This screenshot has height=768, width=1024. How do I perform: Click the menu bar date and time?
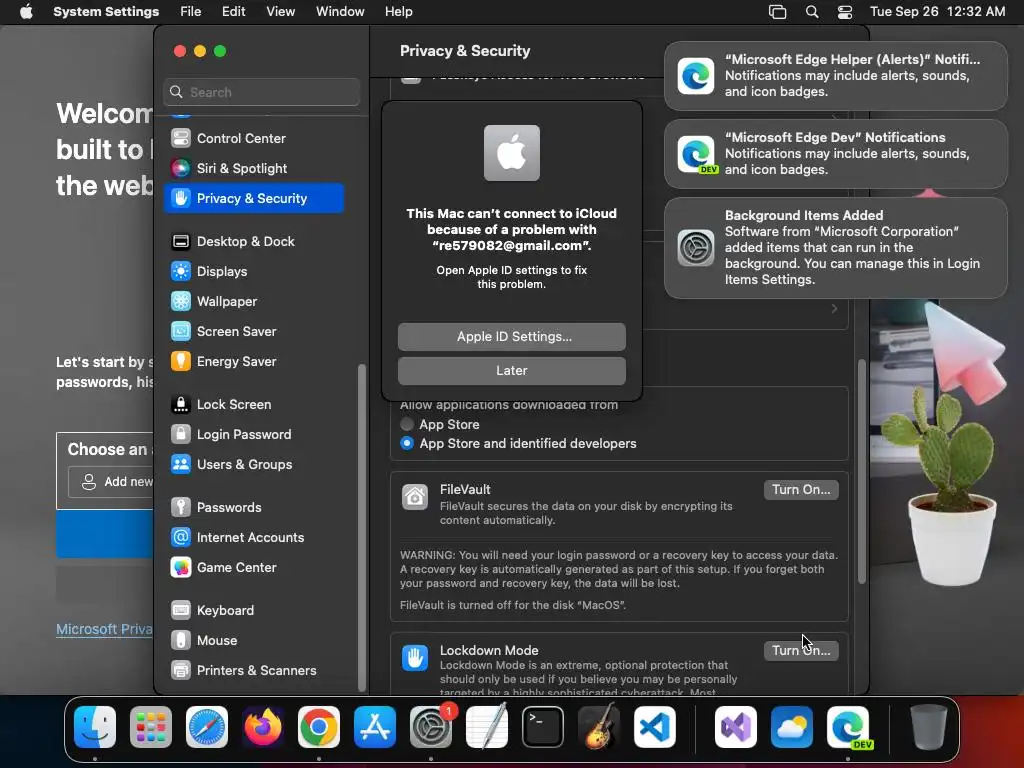[x=937, y=12]
